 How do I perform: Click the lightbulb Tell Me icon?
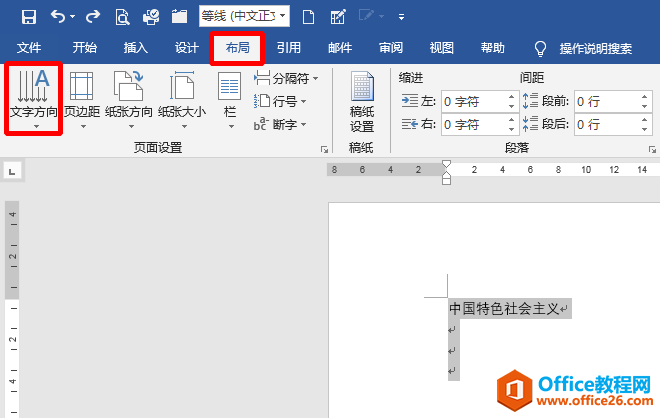540,48
